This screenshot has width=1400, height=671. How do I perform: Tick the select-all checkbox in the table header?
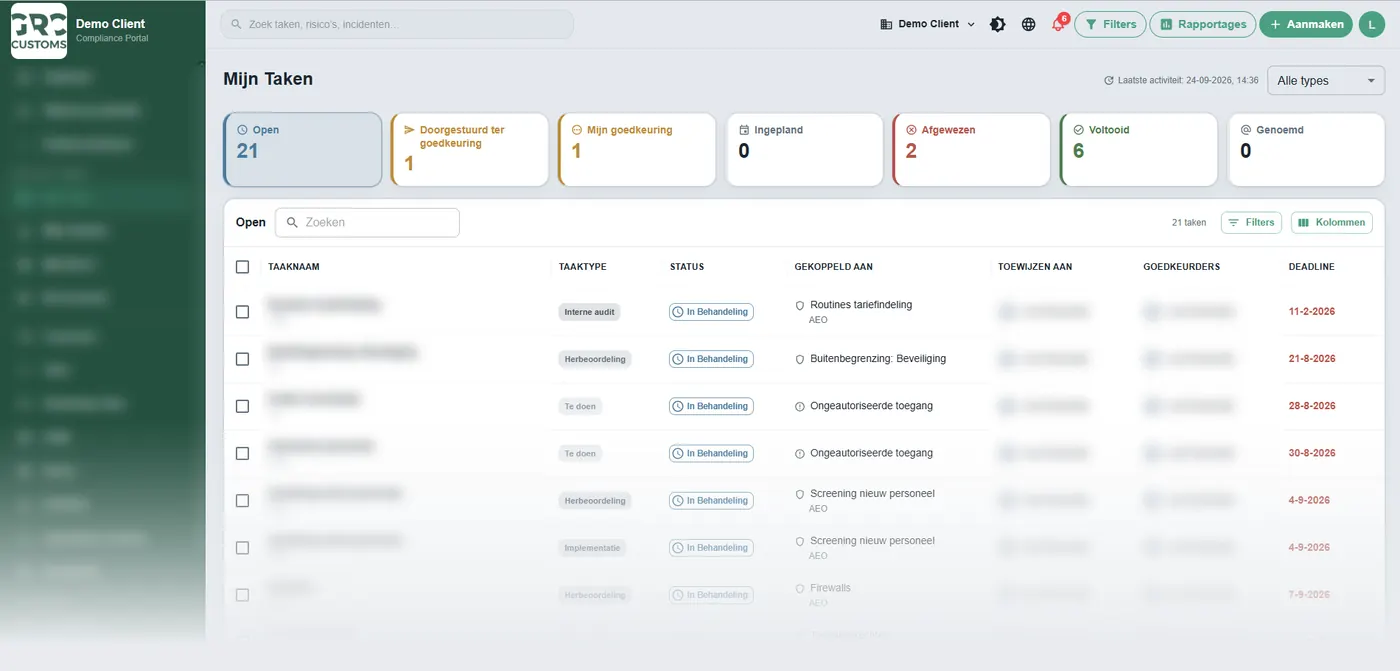point(242,267)
